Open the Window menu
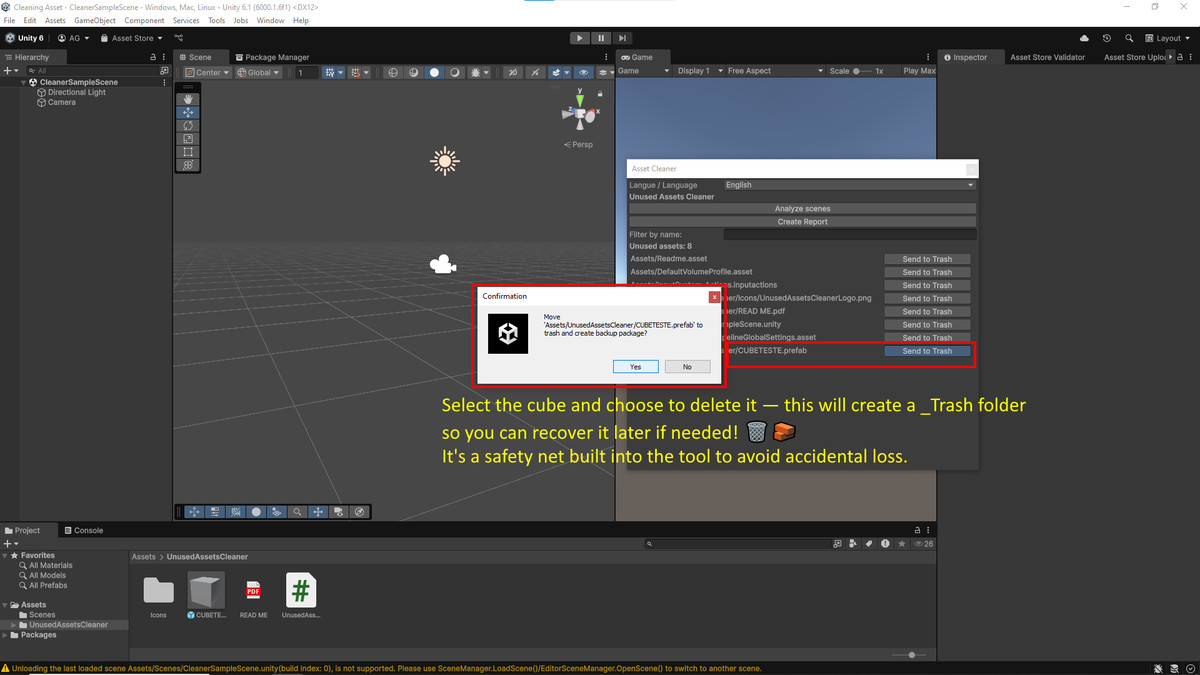This screenshot has height=675, width=1200. [x=270, y=20]
